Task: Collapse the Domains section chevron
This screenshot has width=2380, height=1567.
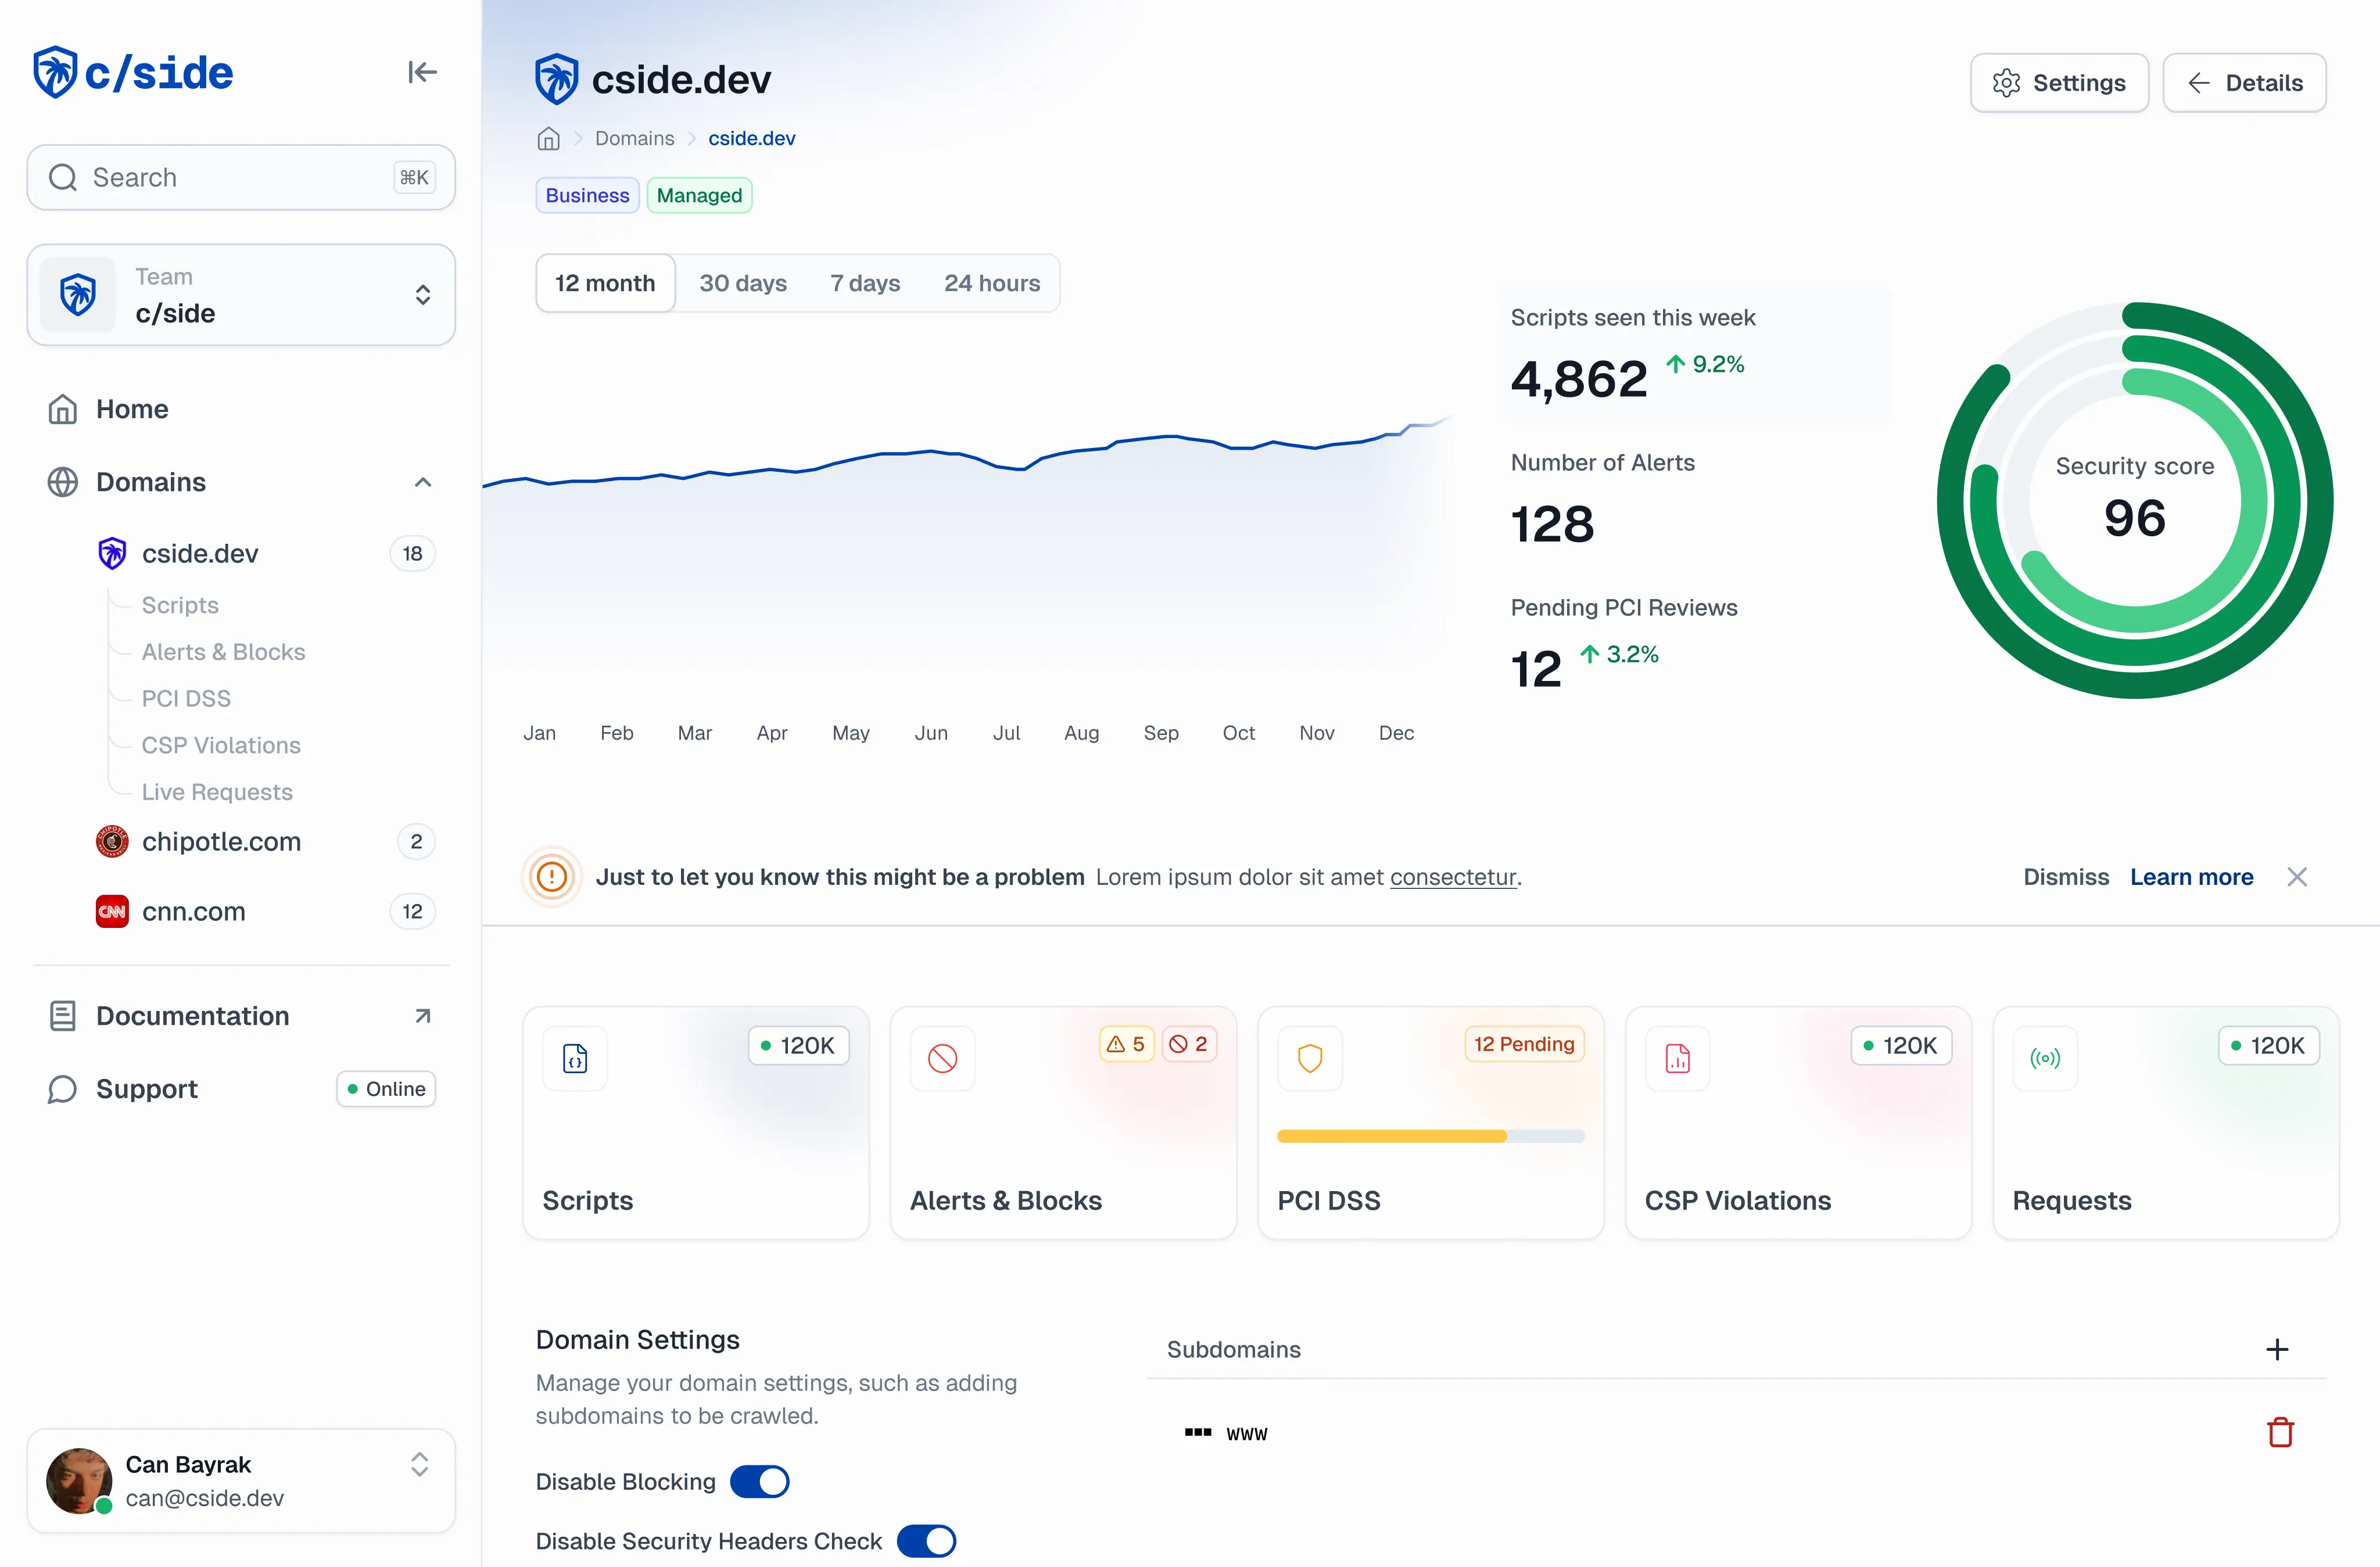Action: point(422,481)
